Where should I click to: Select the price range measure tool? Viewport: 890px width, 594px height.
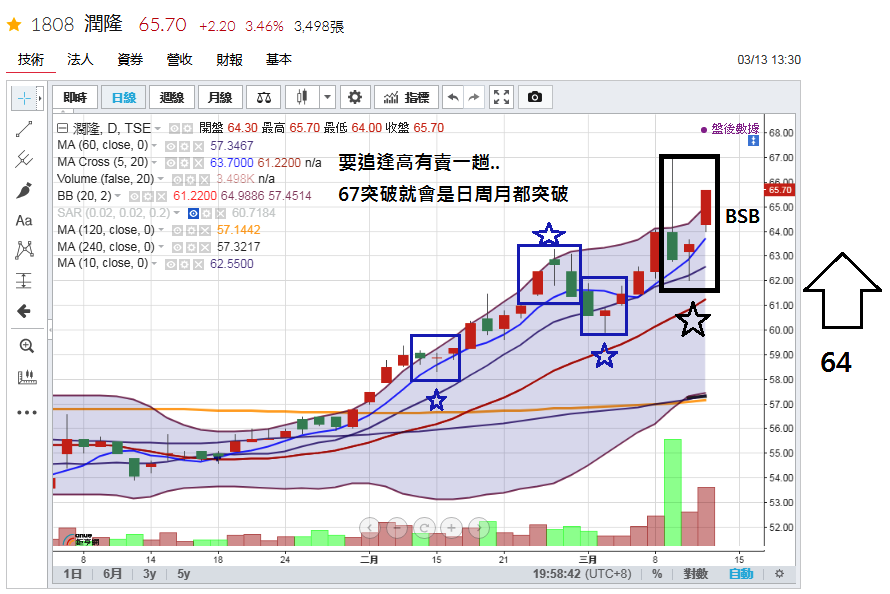tap(24, 280)
